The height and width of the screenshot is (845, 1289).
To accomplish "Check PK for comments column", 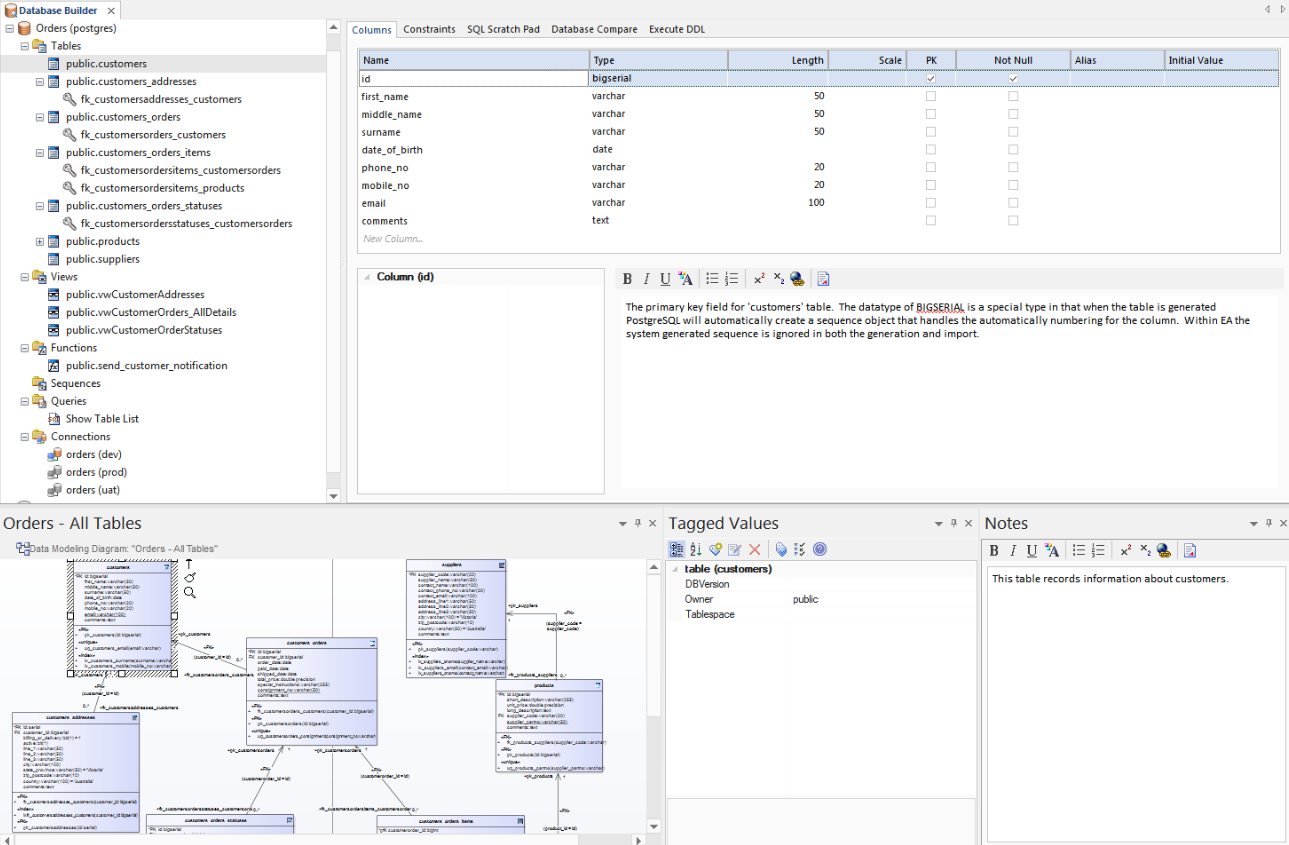I will click(931, 221).
